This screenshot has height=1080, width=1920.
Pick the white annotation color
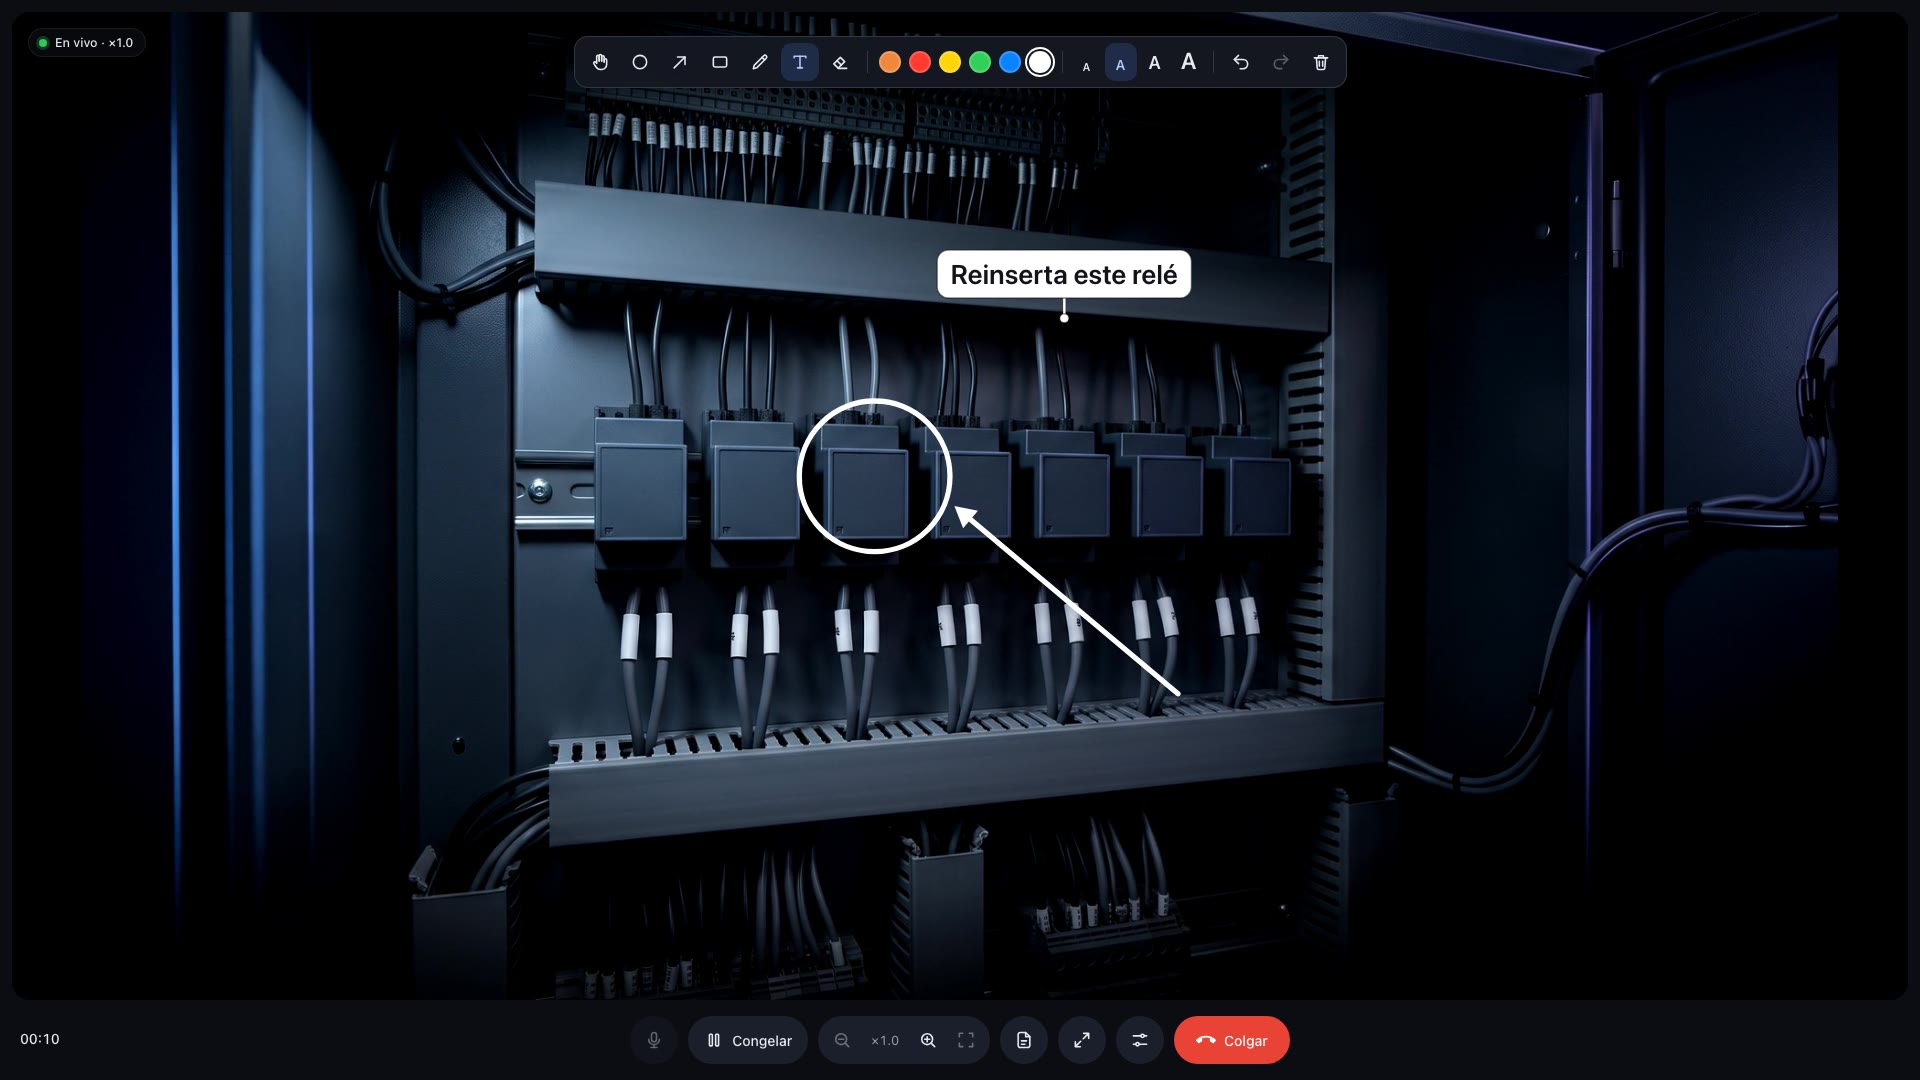point(1040,62)
